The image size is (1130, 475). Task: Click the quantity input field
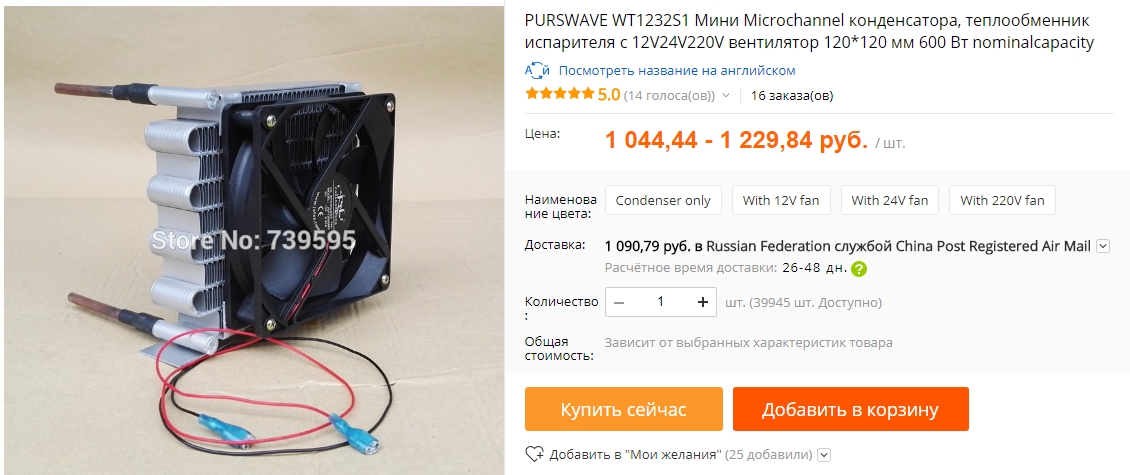point(661,302)
